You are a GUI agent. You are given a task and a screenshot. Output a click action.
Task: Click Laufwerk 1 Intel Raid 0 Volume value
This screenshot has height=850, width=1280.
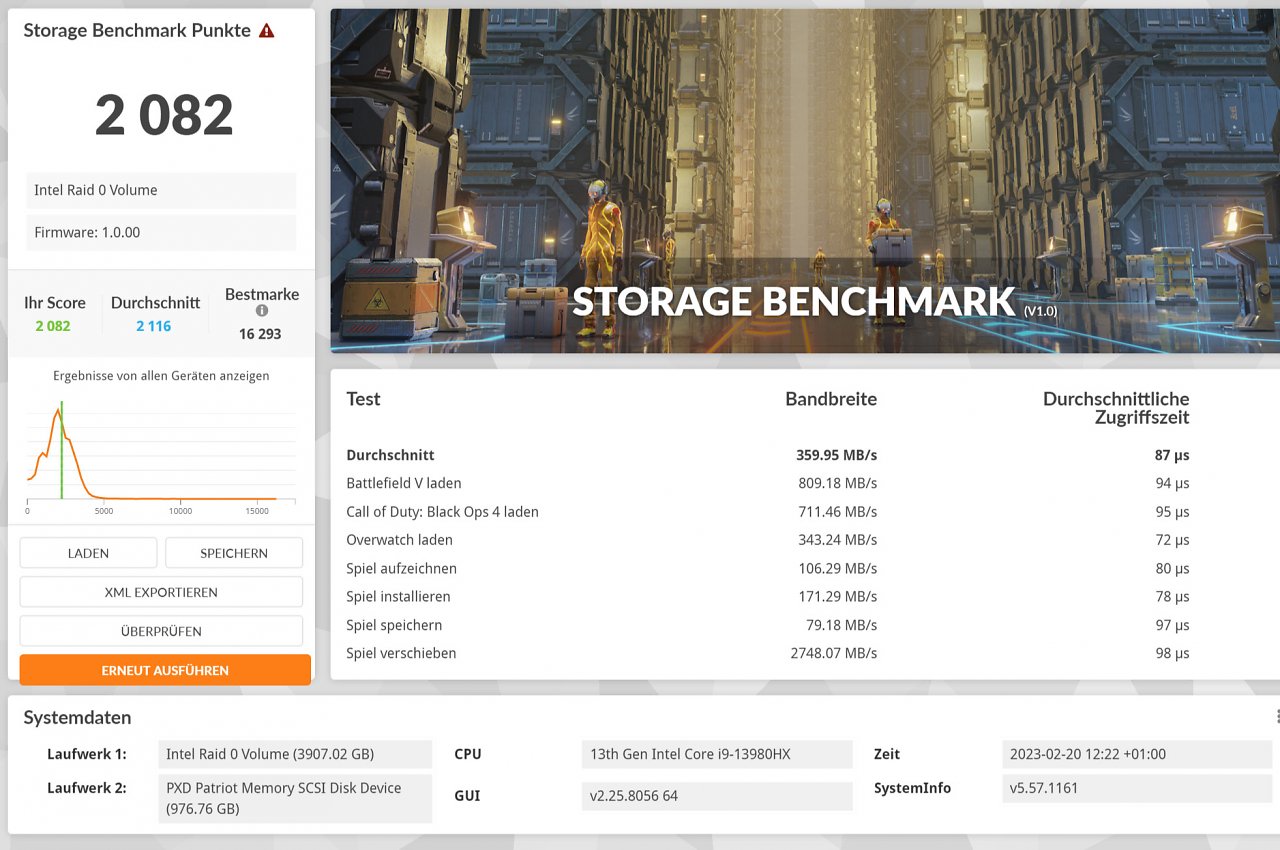[x=296, y=754]
